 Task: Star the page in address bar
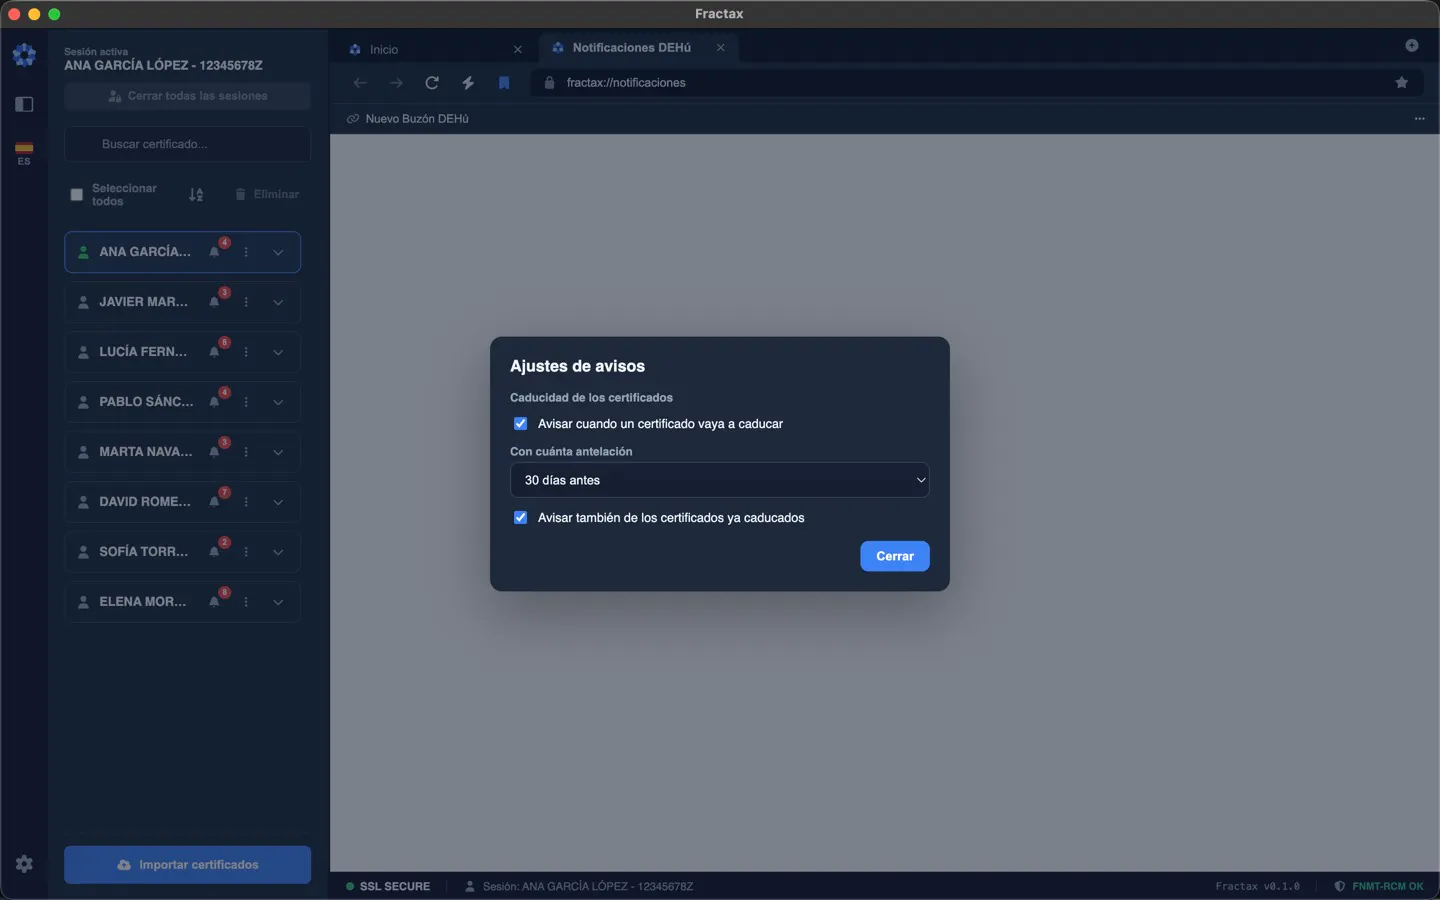click(x=1402, y=83)
